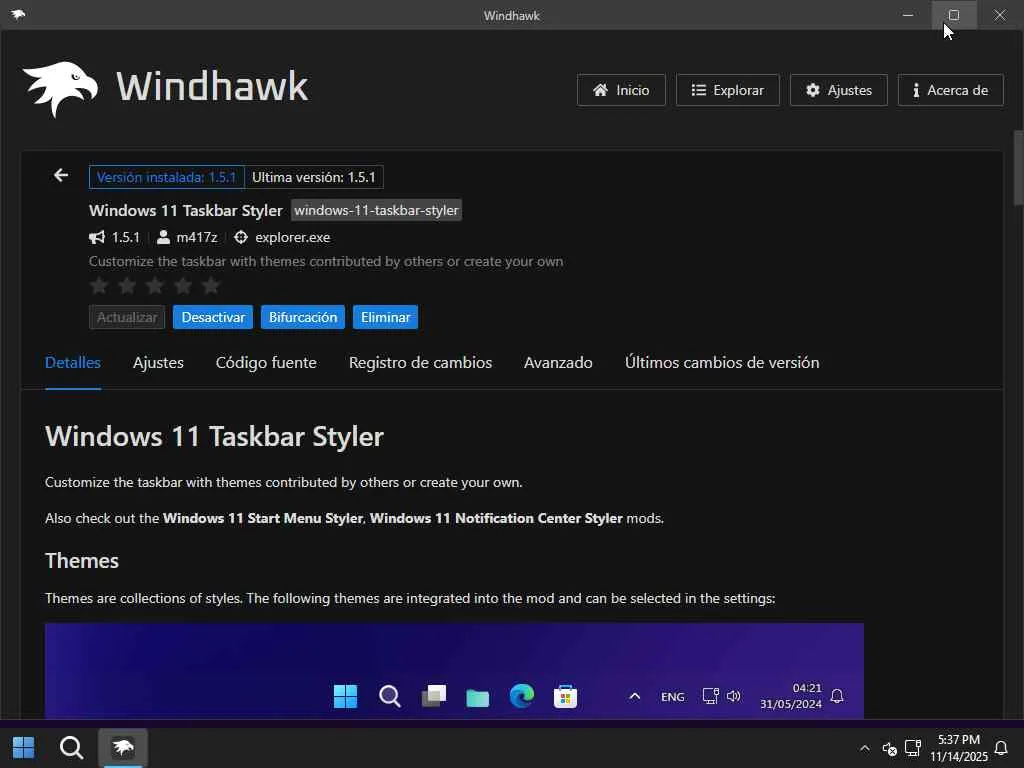This screenshot has width=1024, height=768.
Task: Open the Avanzado tab
Action: click(x=558, y=362)
